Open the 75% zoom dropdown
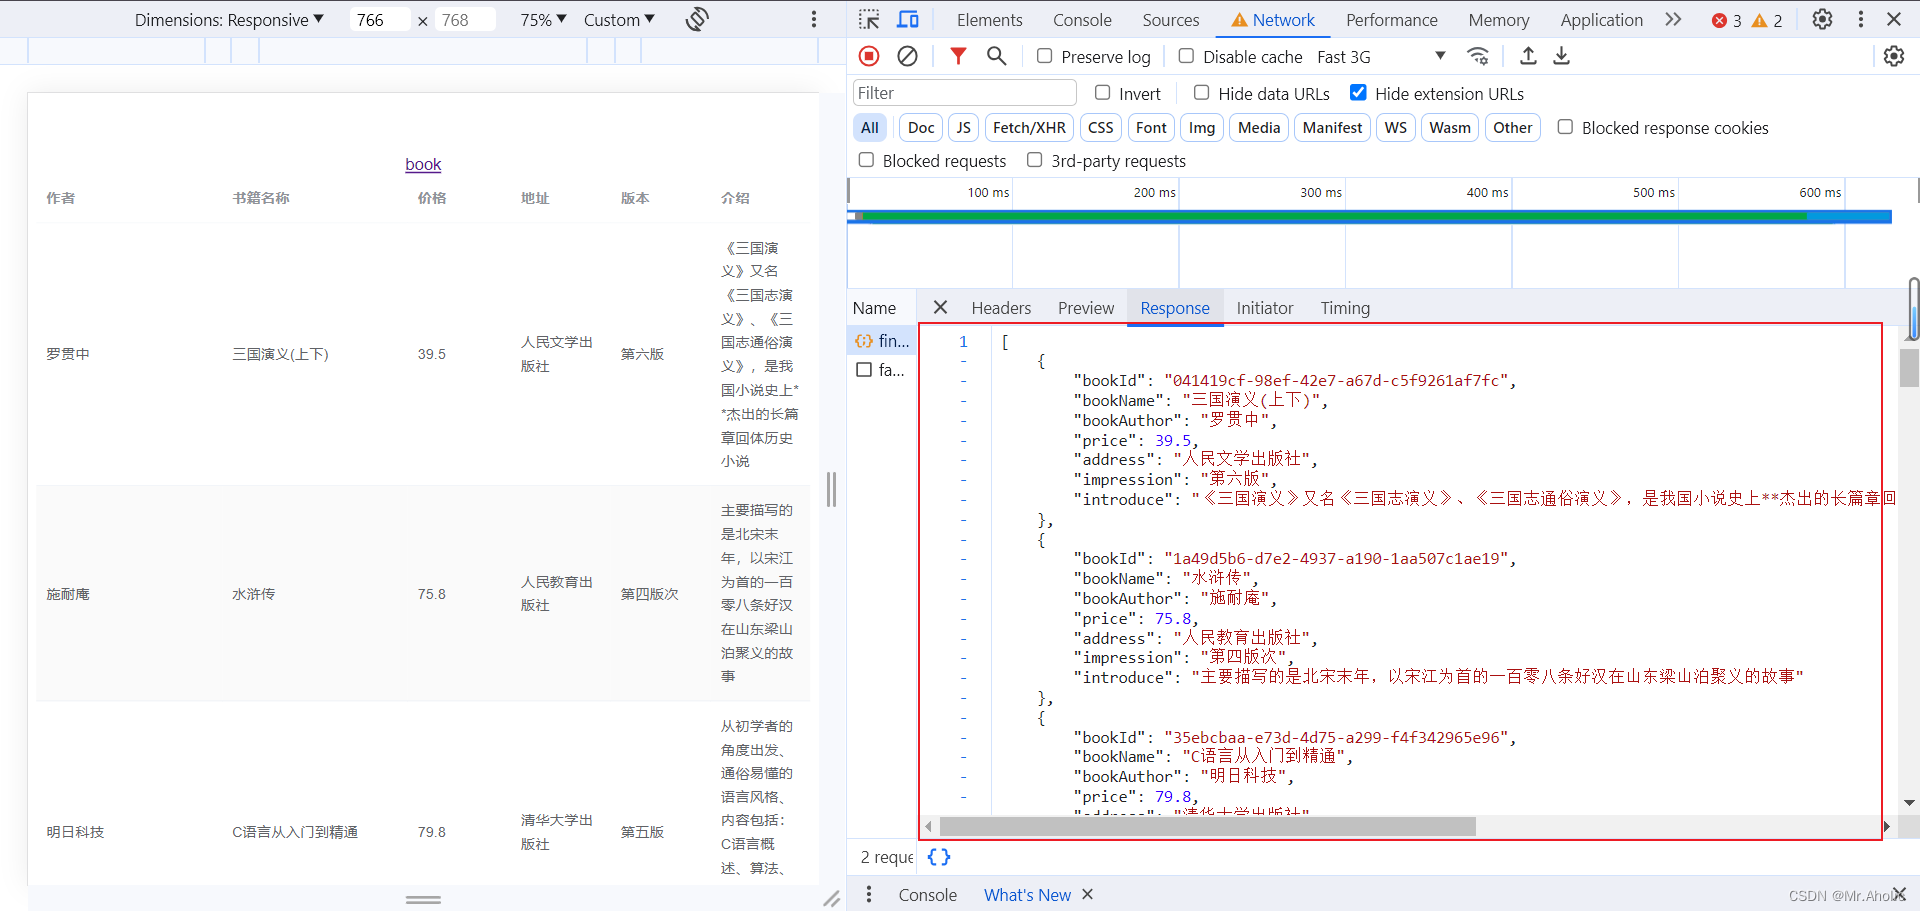 pyautogui.click(x=541, y=19)
